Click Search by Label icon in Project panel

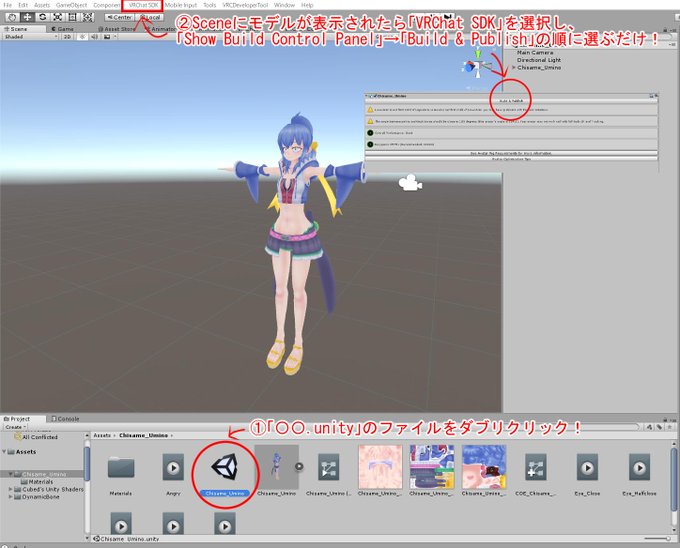(659, 427)
